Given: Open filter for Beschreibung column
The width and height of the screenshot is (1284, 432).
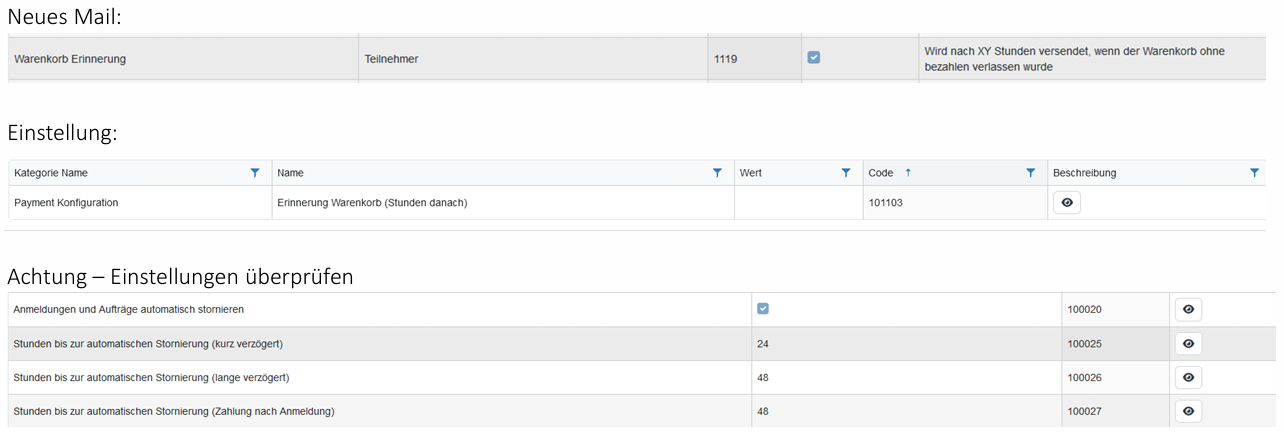Looking at the screenshot, I should 1254,173.
